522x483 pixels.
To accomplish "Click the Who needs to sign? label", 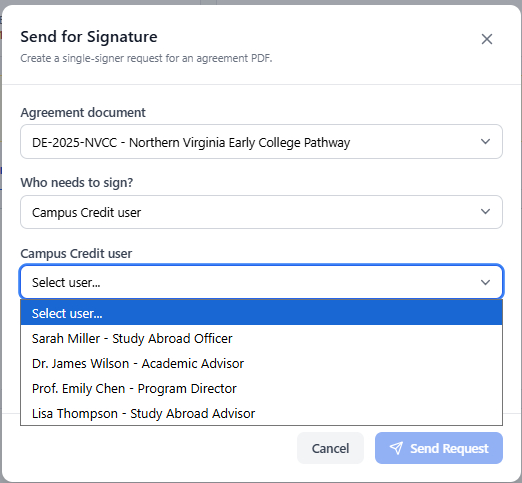I will tap(77, 183).
